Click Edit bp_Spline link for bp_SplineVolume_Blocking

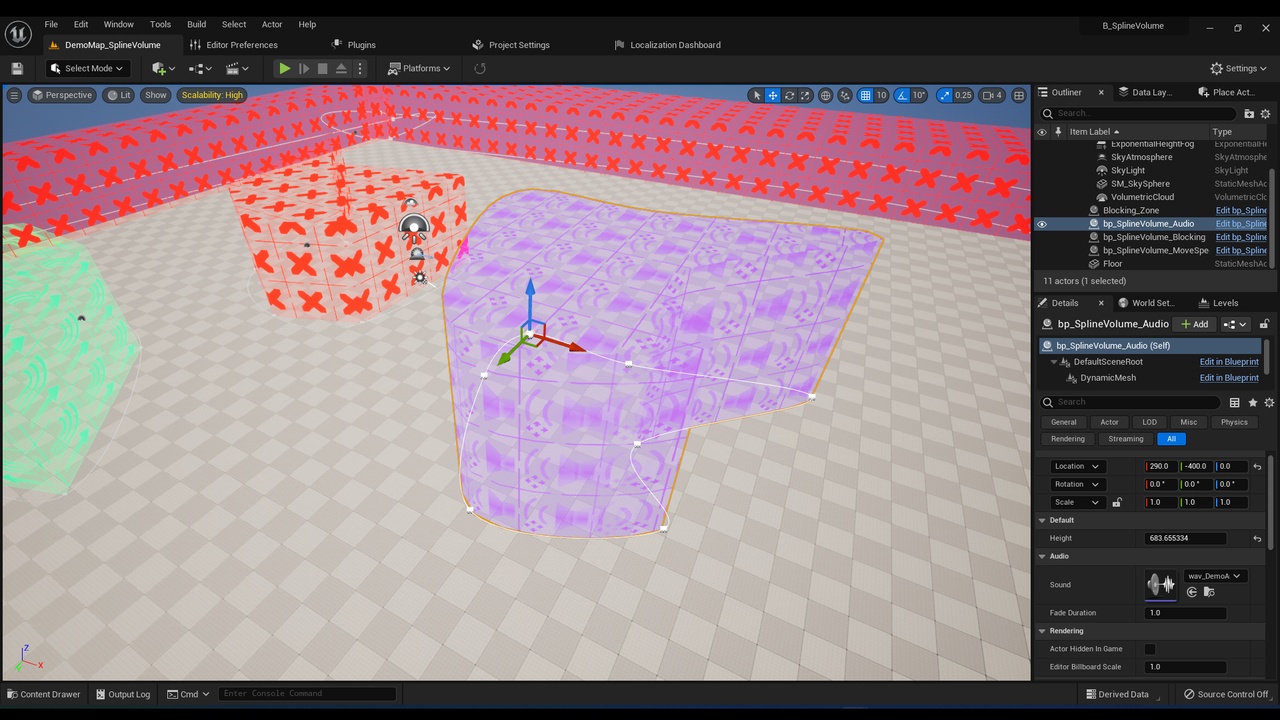[1241, 237]
